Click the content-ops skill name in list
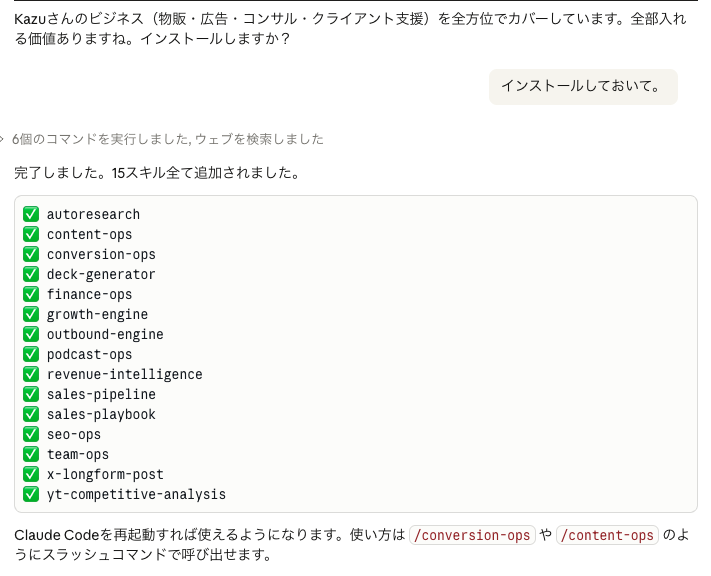Viewport: 711px width, 576px height. (x=89, y=234)
